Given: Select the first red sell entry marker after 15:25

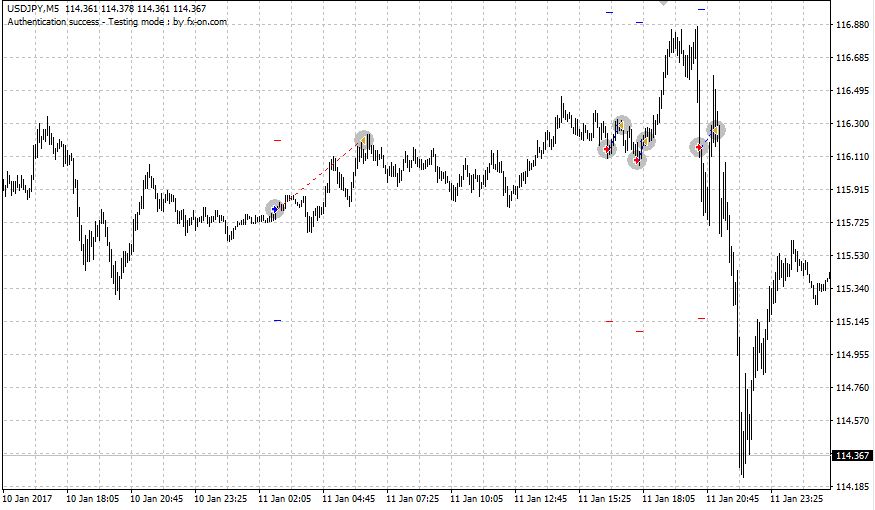Looking at the screenshot, I should (x=607, y=150).
